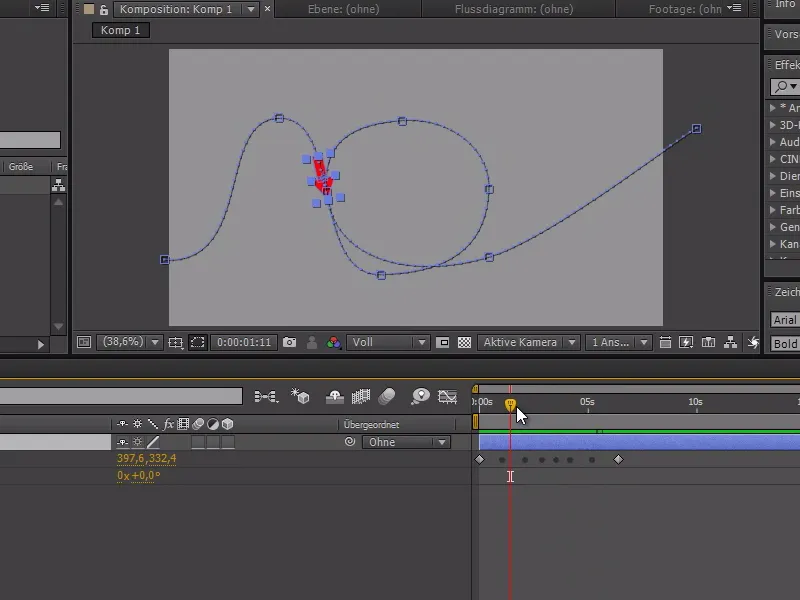The image size is (800, 600).
Task: Open Brainstorm lightbulb icon
Action: [420, 396]
